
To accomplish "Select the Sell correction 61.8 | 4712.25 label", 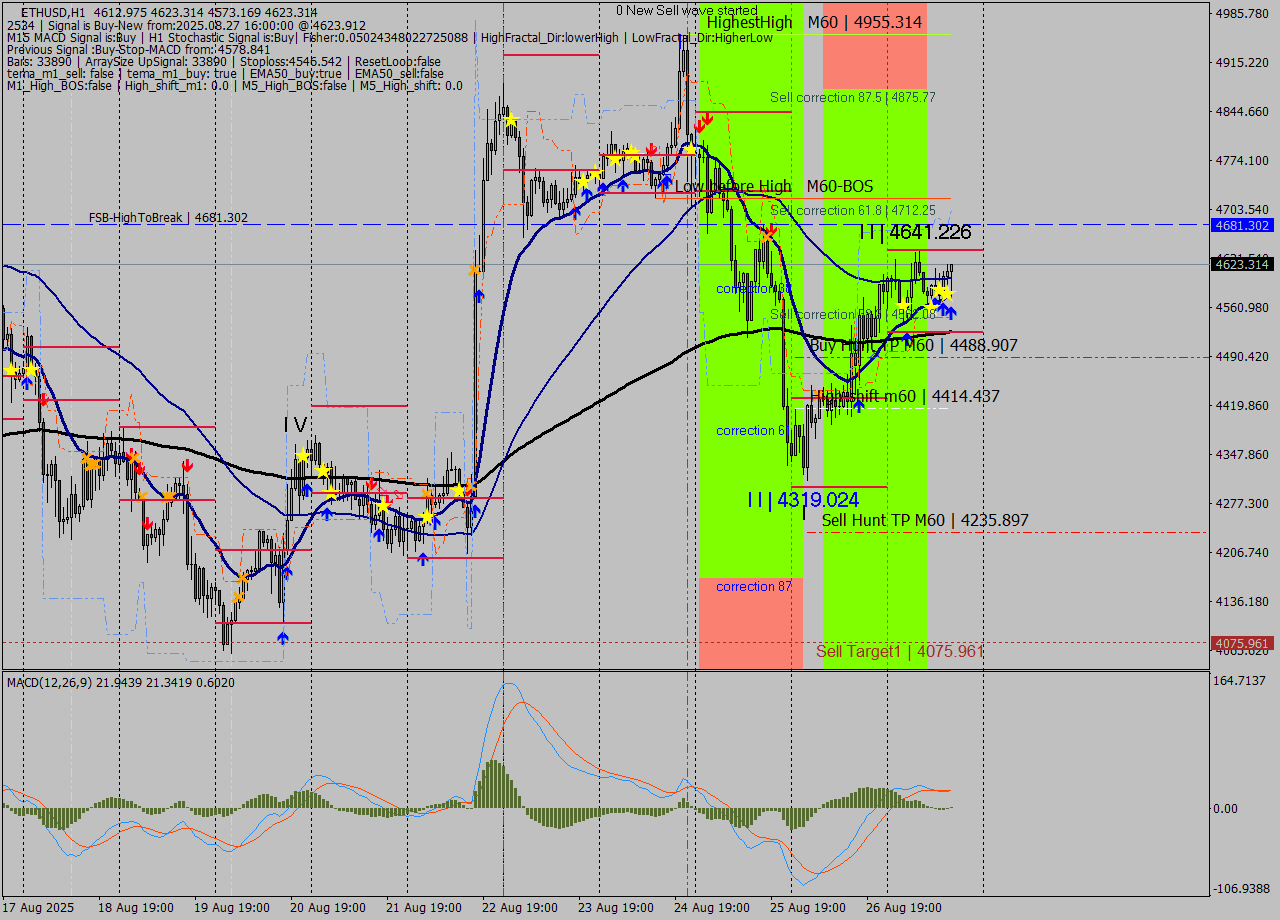I will [x=852, y=210].
